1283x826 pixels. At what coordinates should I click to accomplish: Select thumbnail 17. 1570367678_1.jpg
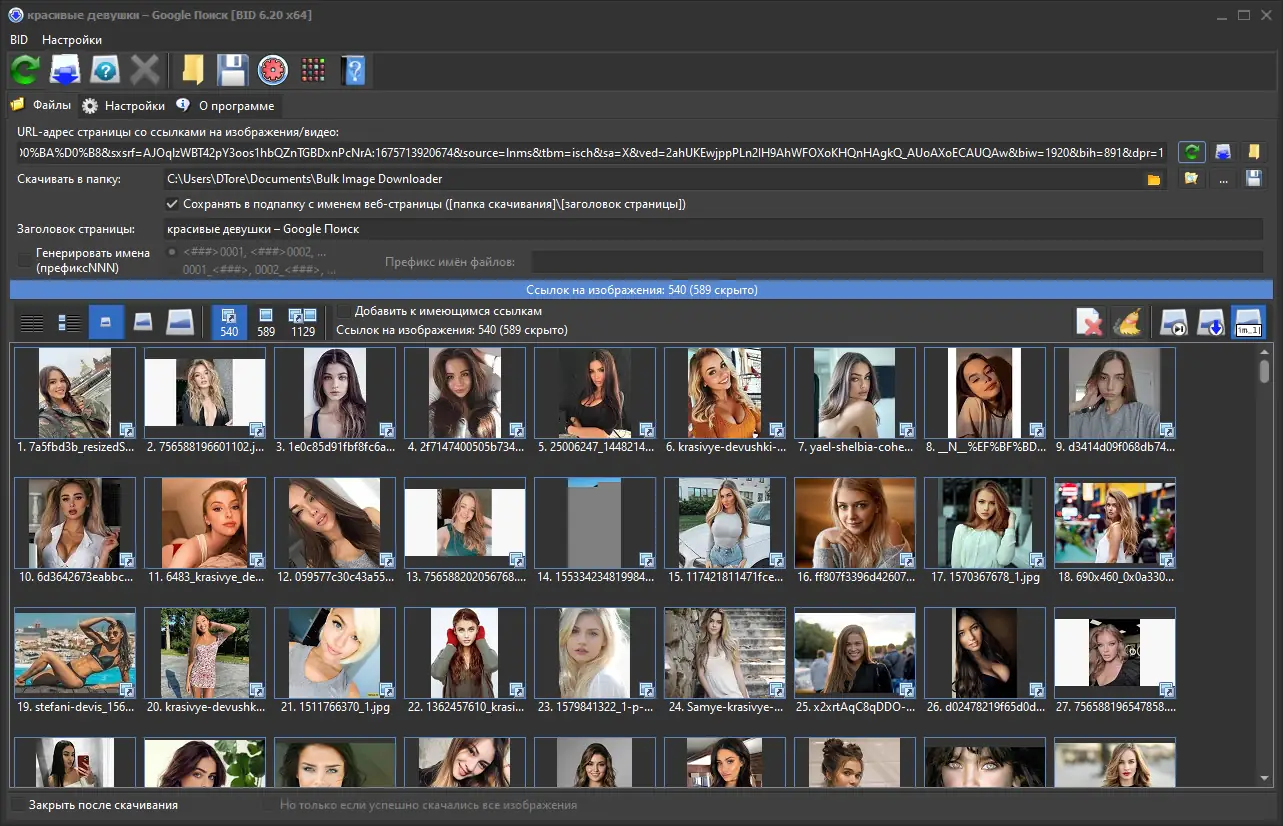985,524
